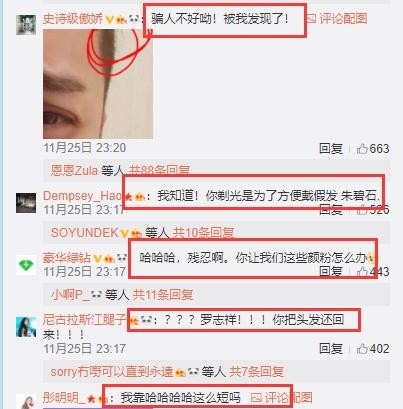Expand 共11条回复 replies thread
Image resolution: width=403 pixels, height=409 pixels.
click(x=163, y=295)
